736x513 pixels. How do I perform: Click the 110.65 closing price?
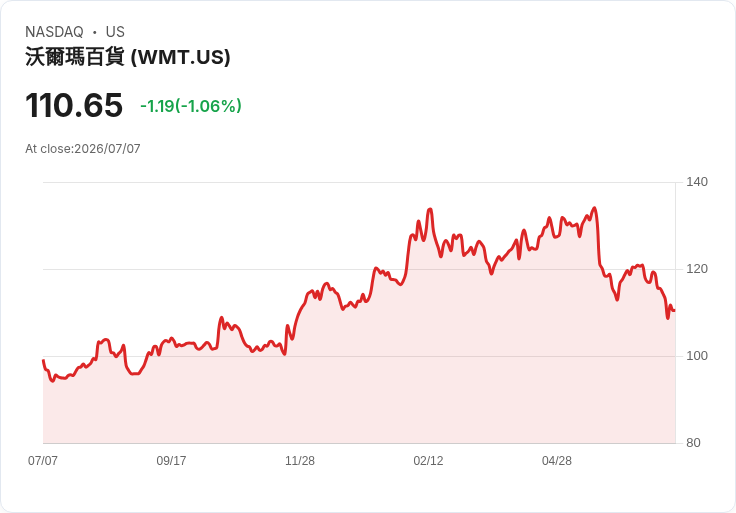[x=74, y=105]
